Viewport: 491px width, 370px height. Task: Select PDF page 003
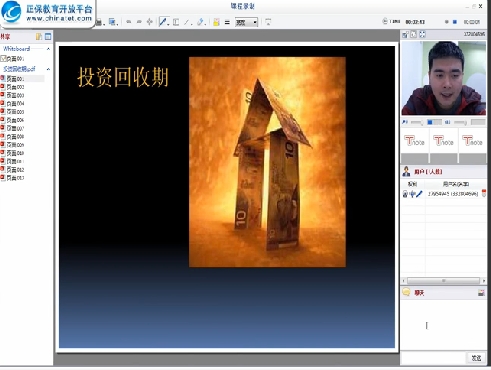coord(13,95)
